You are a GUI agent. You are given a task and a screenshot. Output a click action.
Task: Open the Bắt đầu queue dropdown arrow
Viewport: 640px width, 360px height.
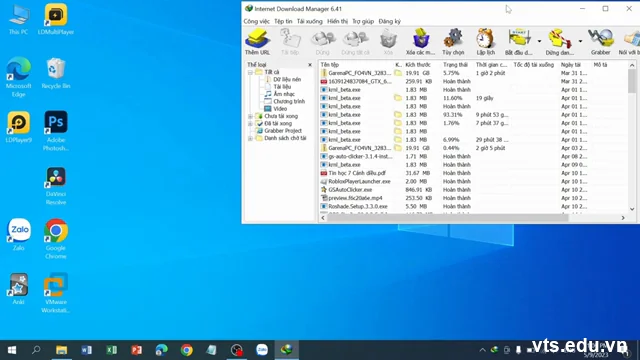(539, 41)
